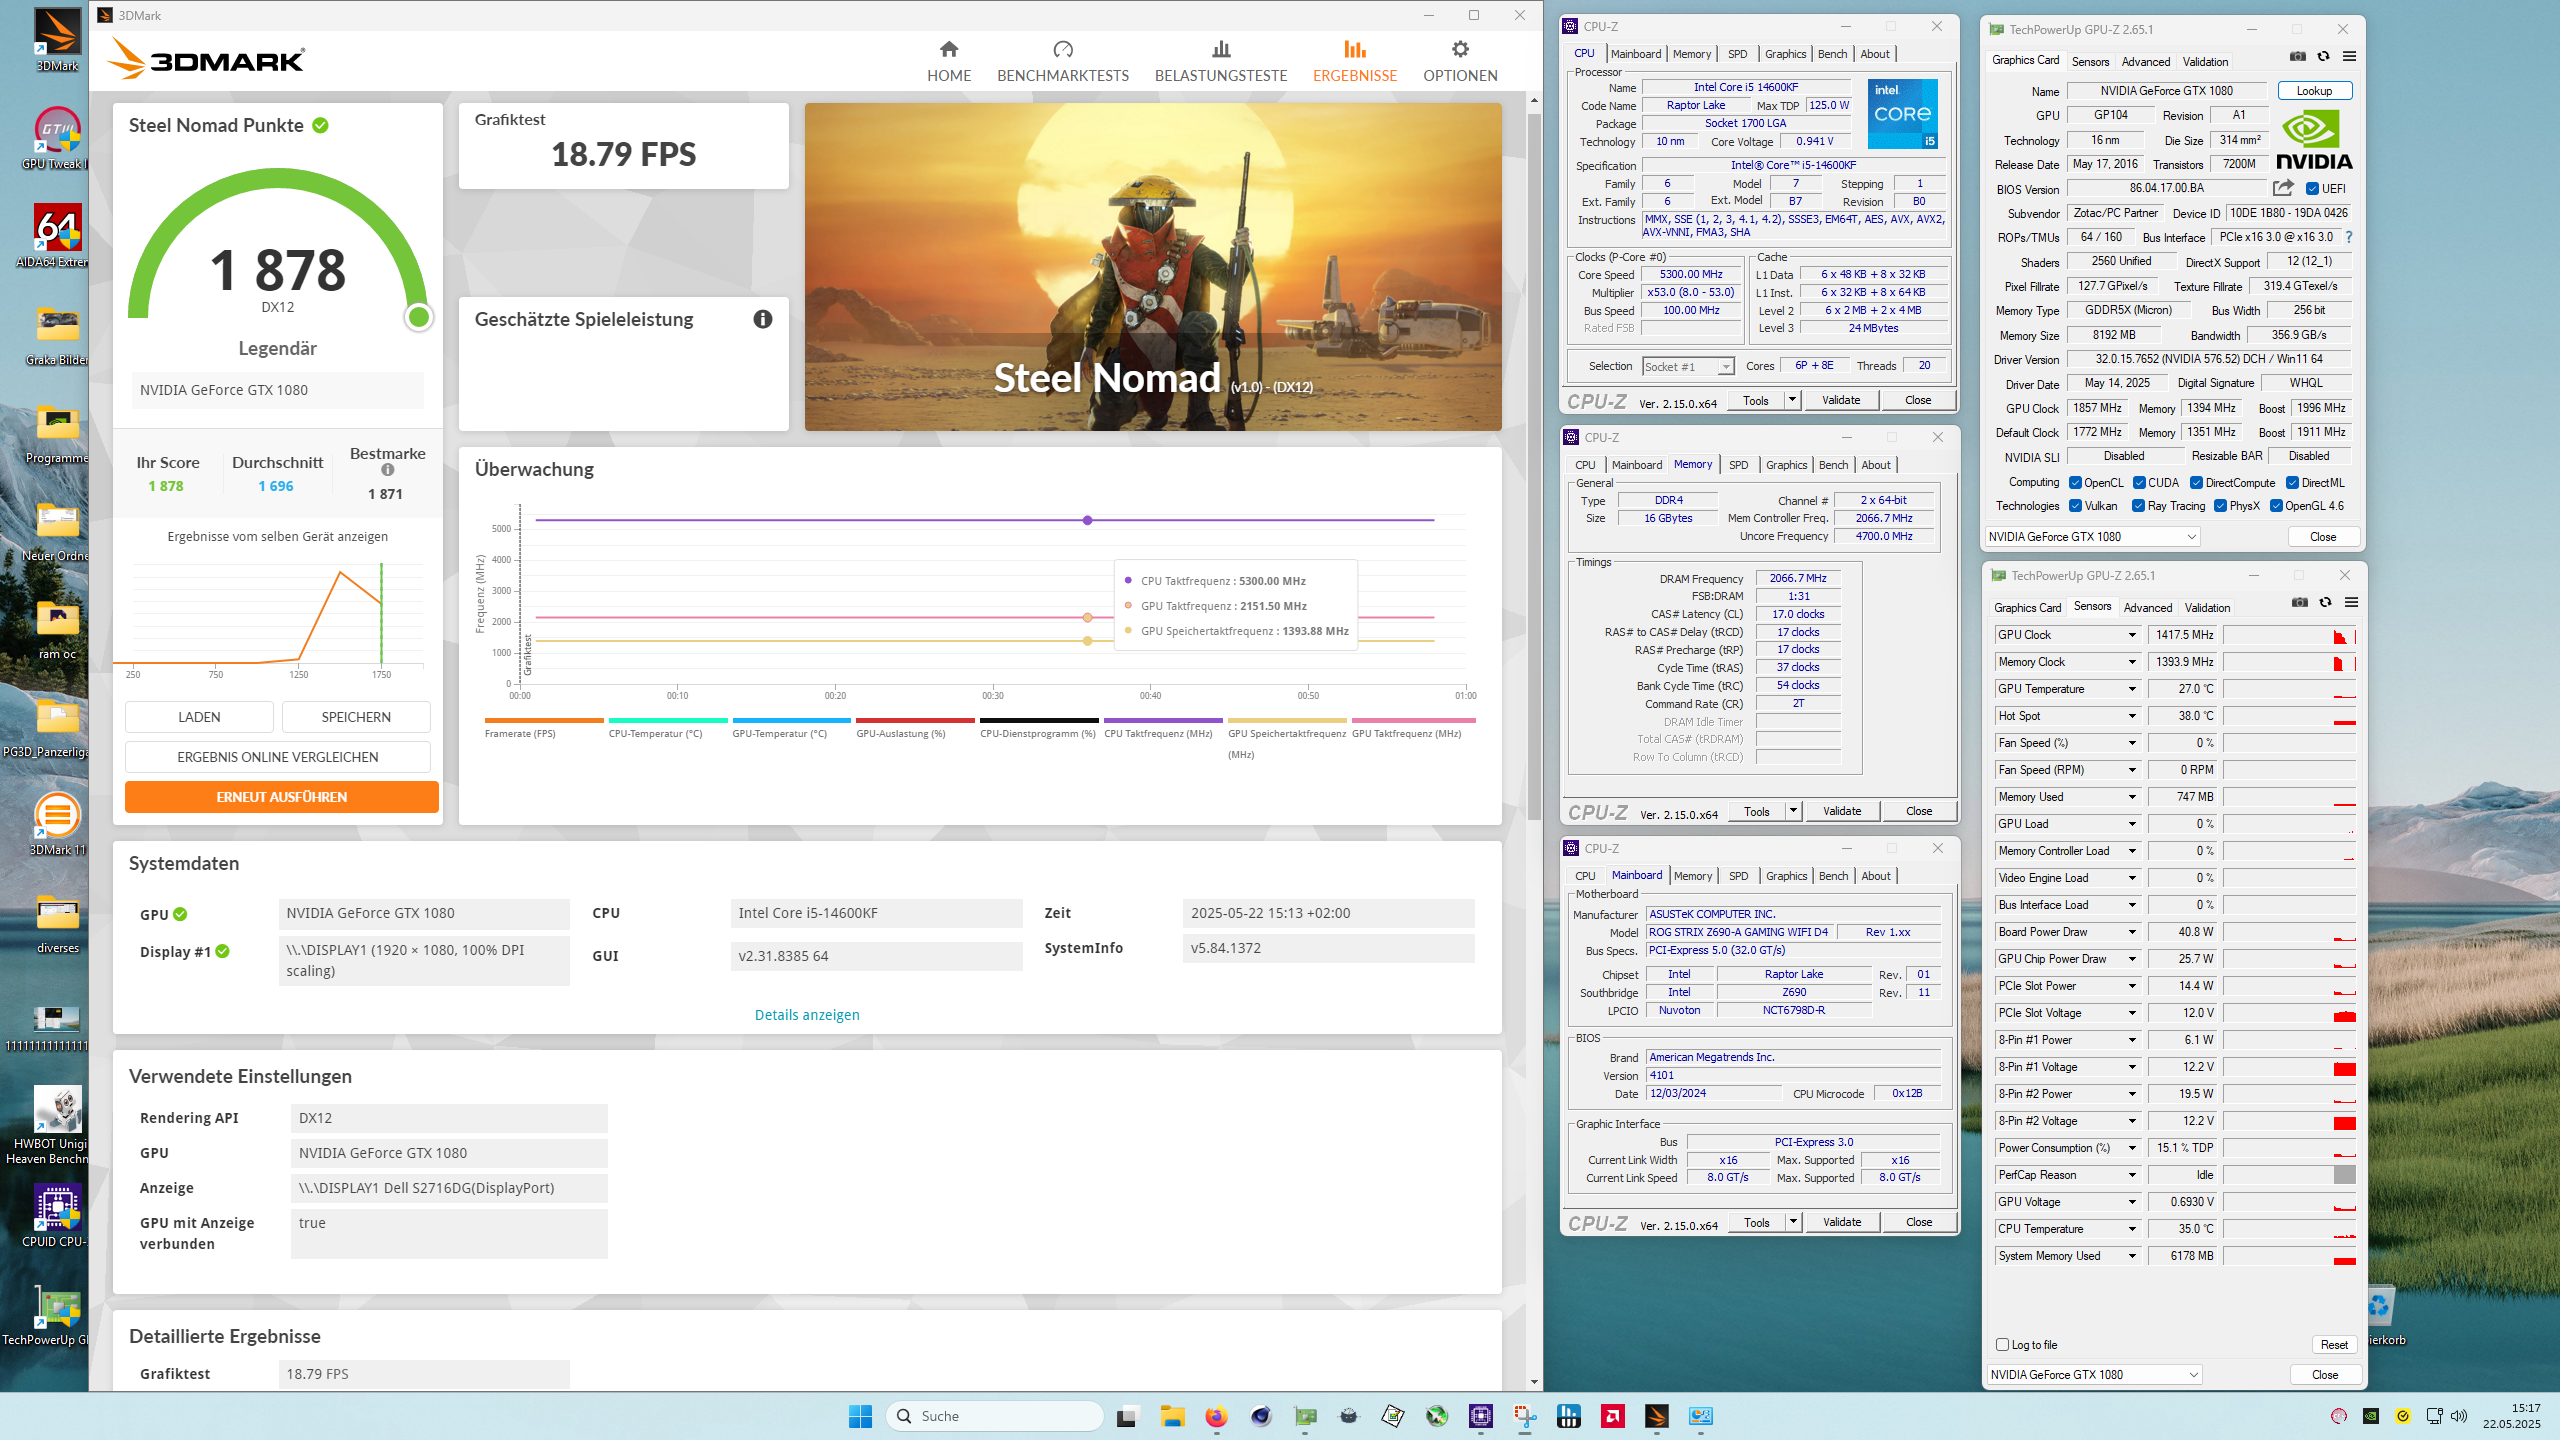Image resolution: width=2560 pixels, height=1440 pixels.
Task: Toggle the DirectCompute checkbox
Action: [2196, 483]
